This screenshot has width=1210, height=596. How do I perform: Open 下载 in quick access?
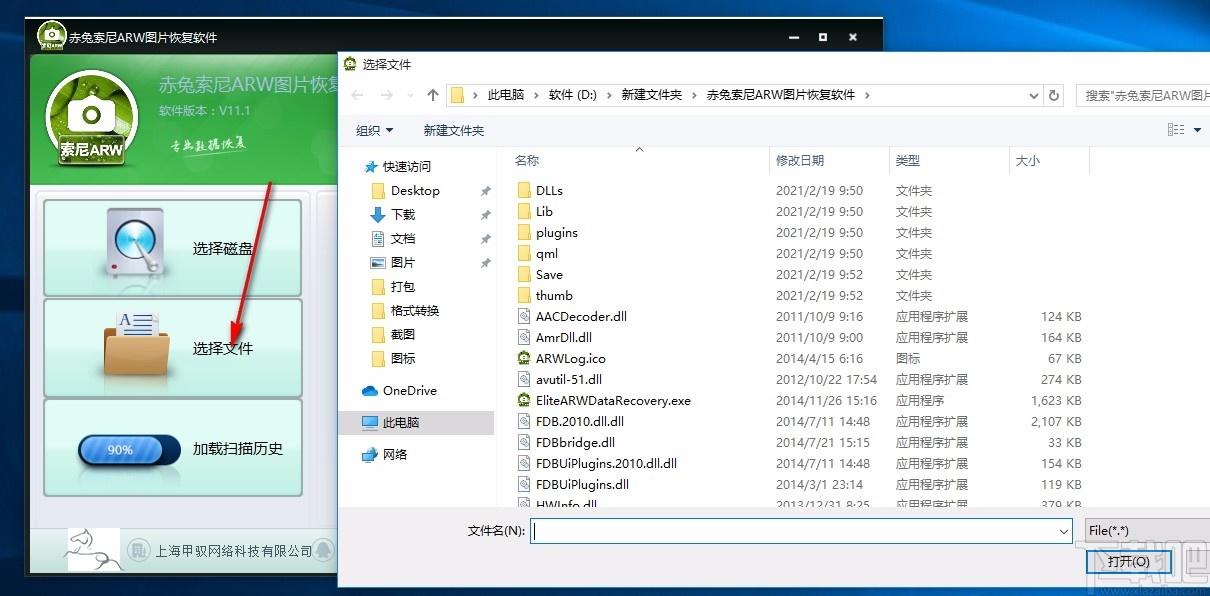(x=403, y=214)
